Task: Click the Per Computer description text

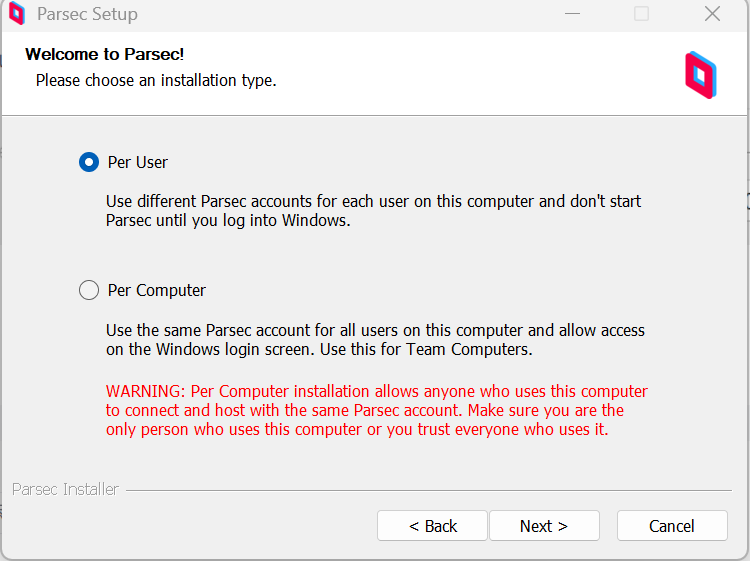Action: (375, 339)
